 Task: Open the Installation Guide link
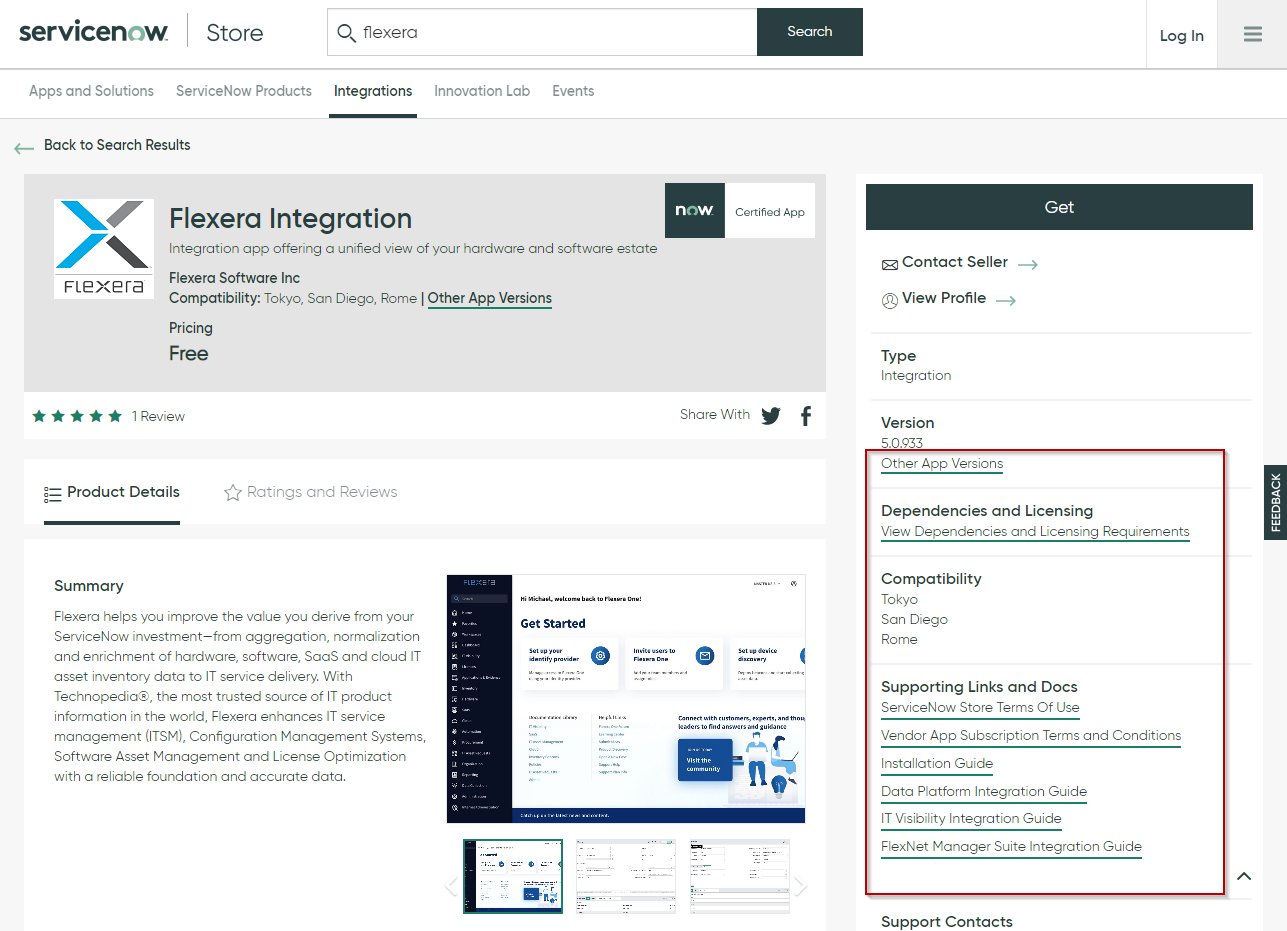click(x=937, y=763)
